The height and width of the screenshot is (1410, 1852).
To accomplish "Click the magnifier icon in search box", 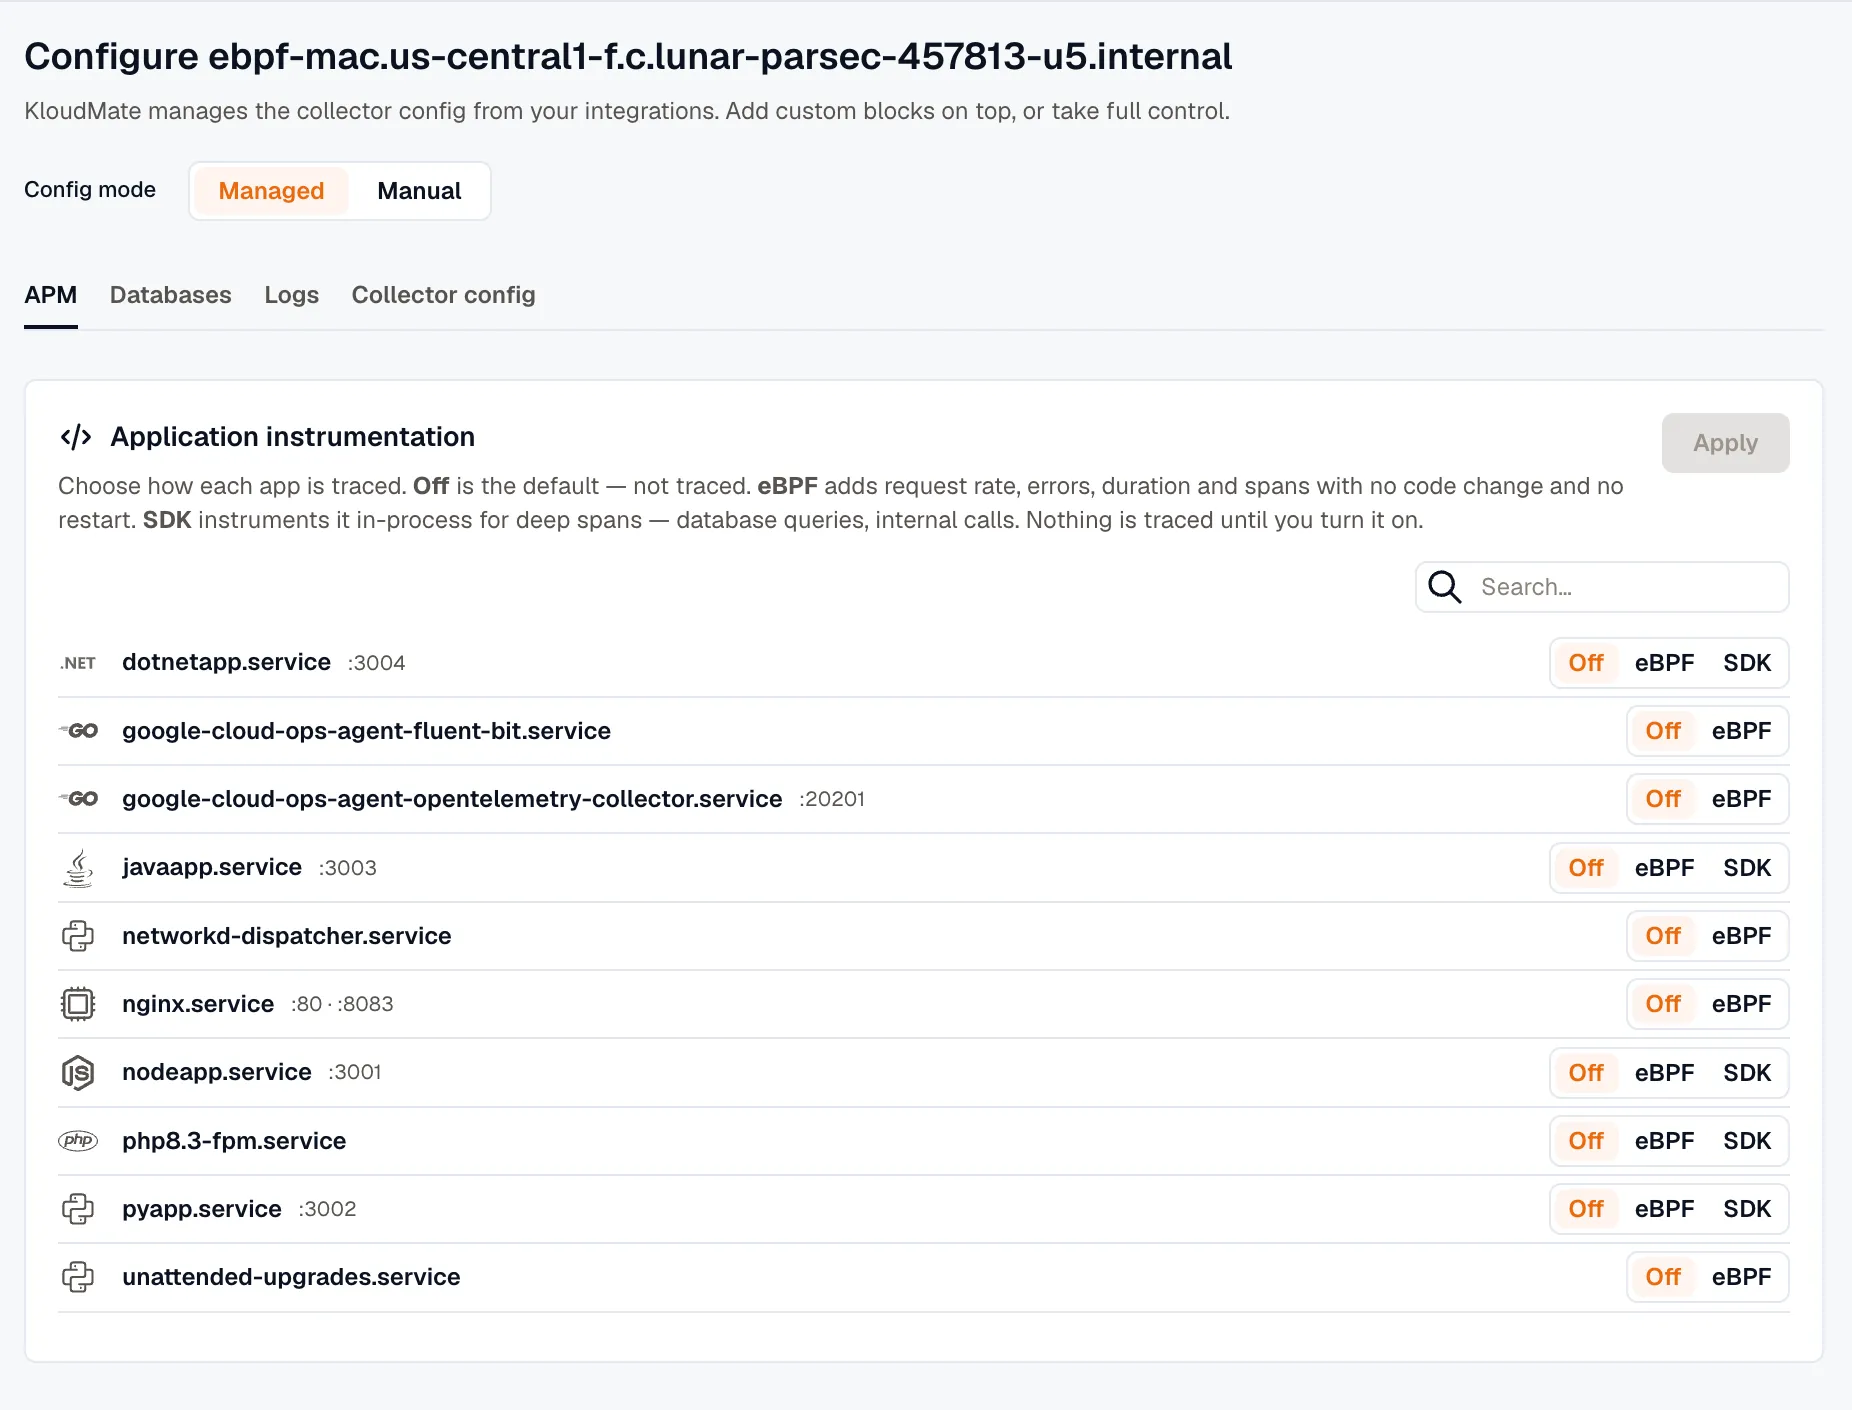I will tap(1445, 587).
